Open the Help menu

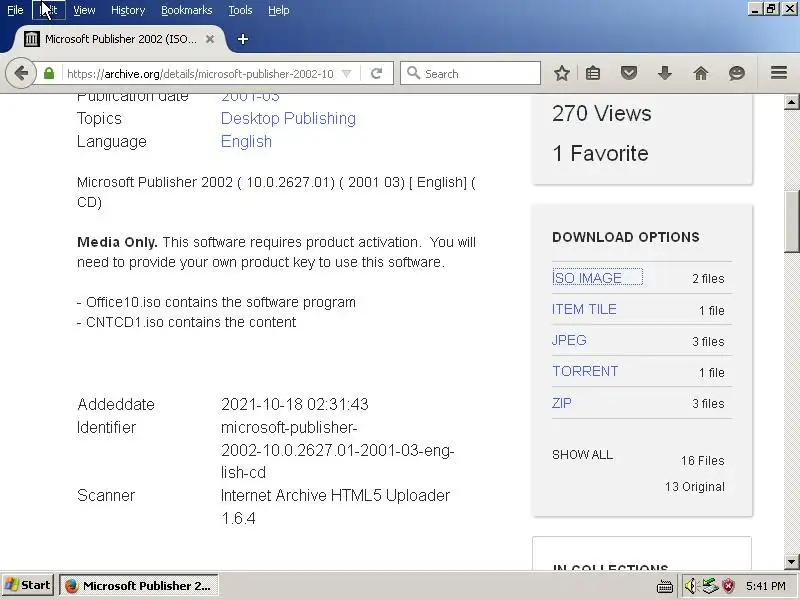coord(279,10)
